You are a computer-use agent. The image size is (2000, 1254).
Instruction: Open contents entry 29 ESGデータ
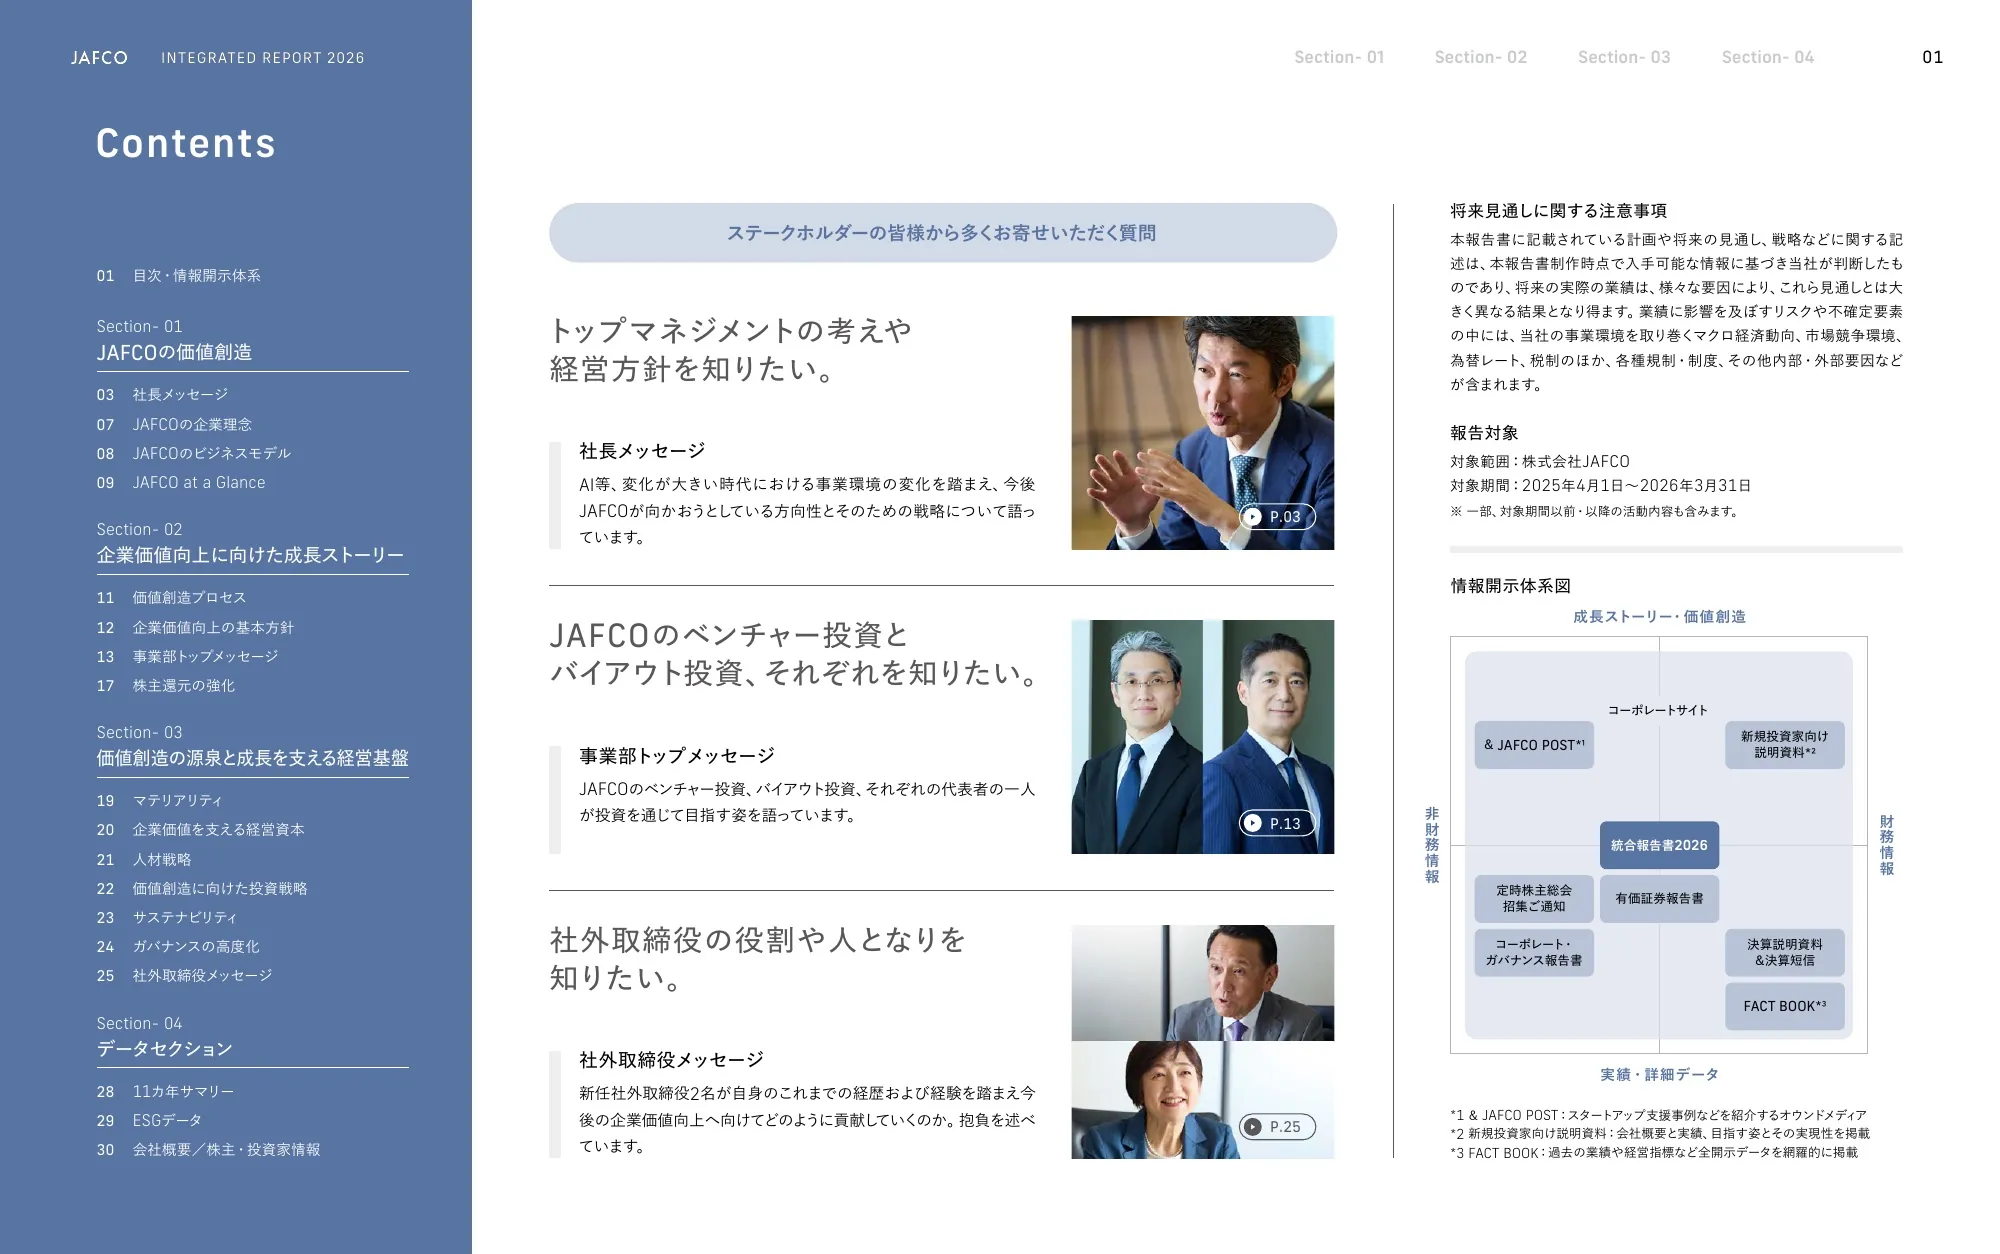(149, 1120)
